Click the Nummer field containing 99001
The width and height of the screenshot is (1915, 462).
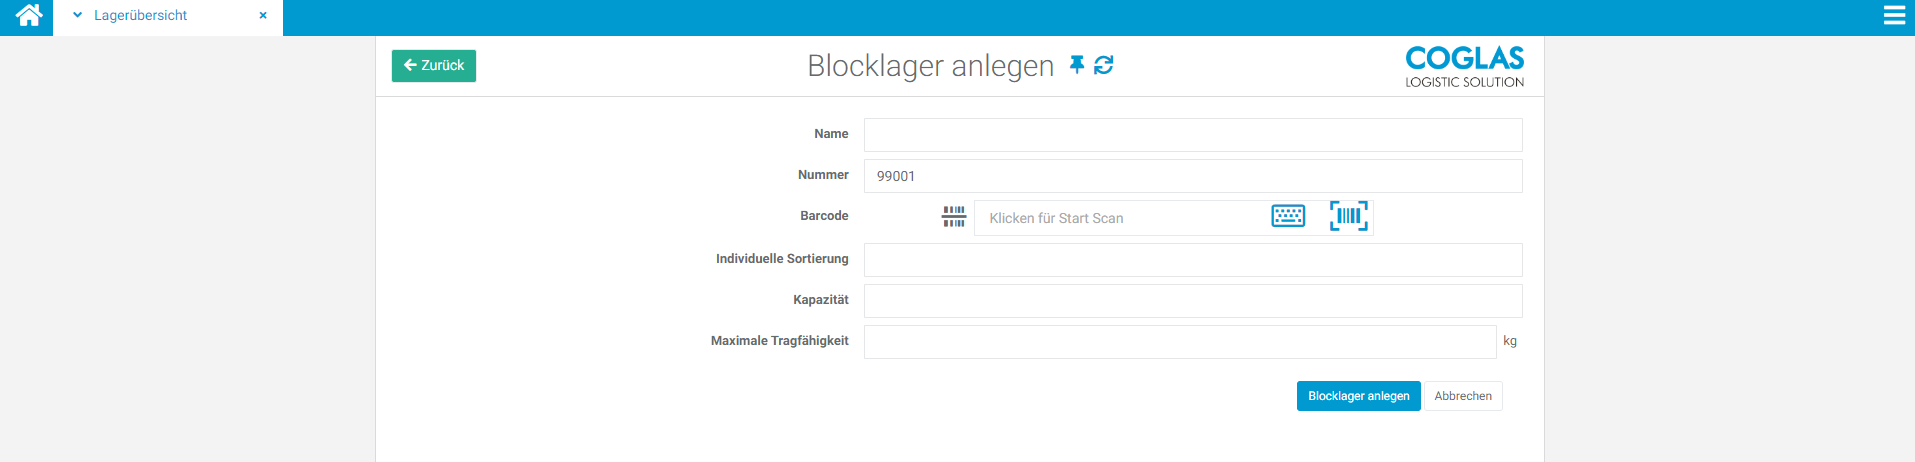tap(1192, 176)
